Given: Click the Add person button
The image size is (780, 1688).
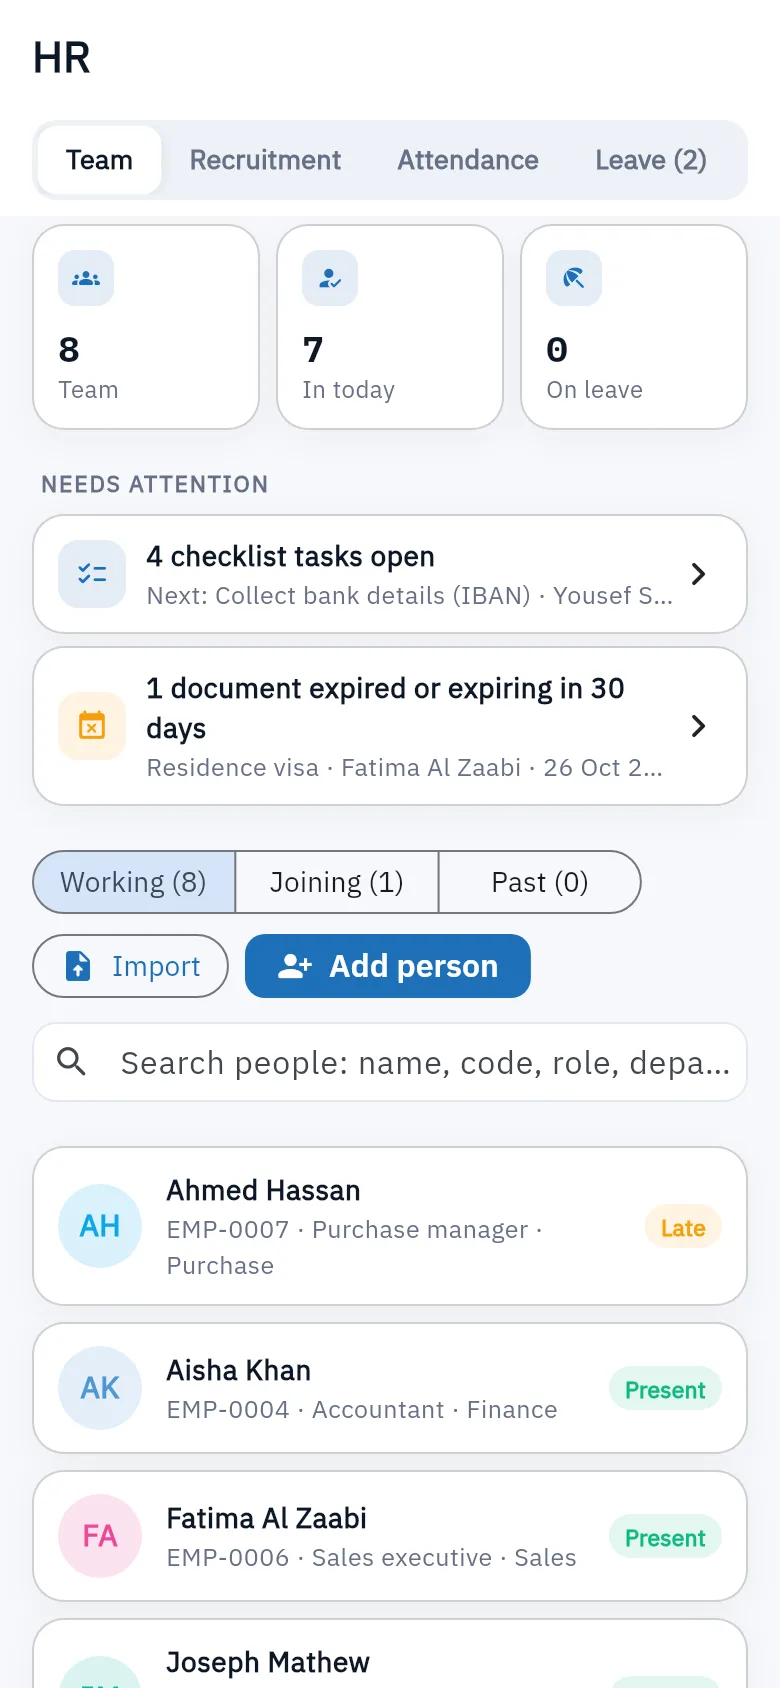Looking at the screenshot, I should coord(388,966).
